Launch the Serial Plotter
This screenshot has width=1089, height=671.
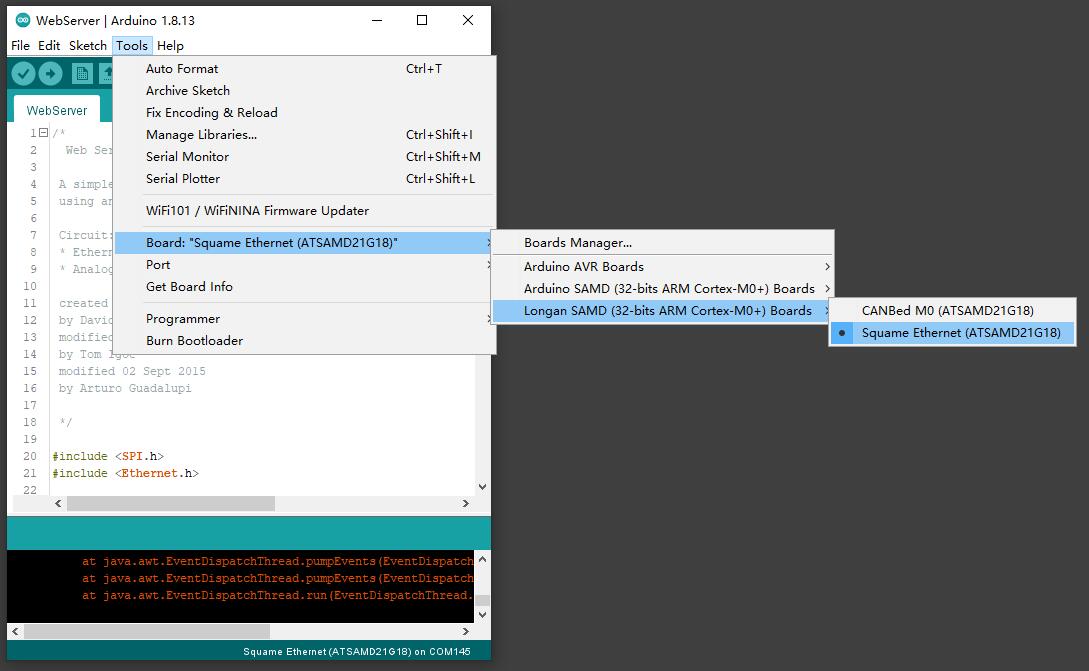coord(304,179)
